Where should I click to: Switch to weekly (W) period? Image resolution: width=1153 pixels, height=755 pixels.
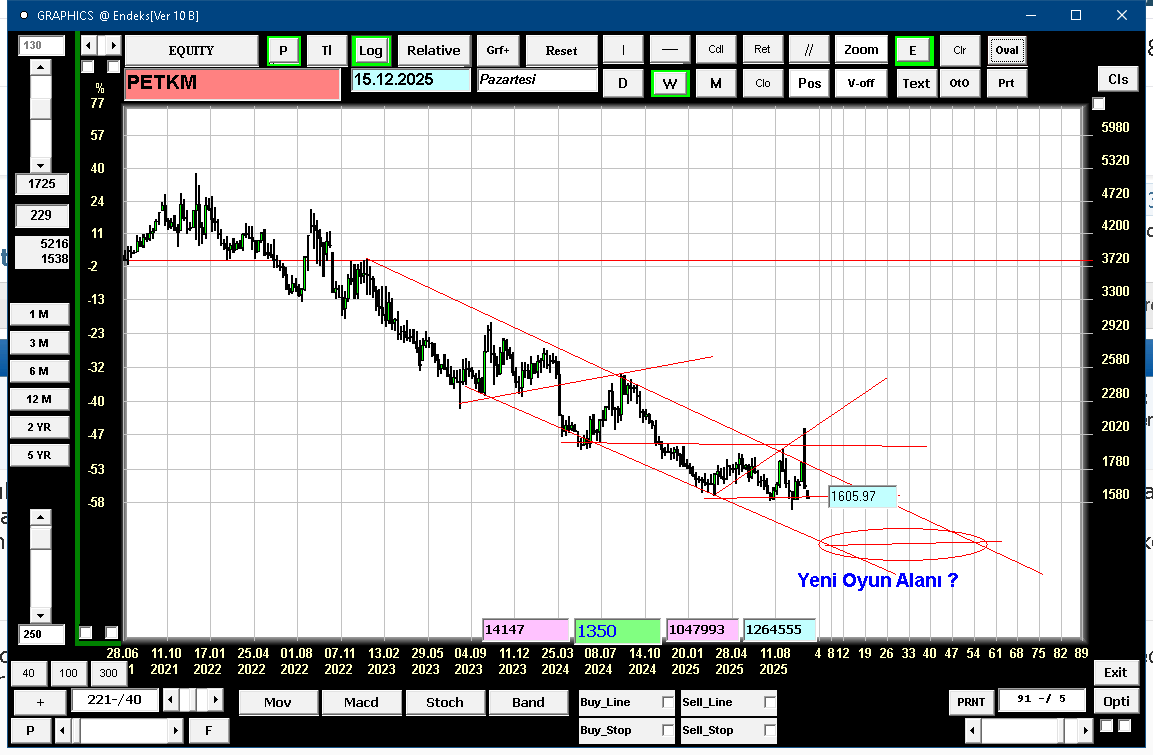click(x=670, y=83)
